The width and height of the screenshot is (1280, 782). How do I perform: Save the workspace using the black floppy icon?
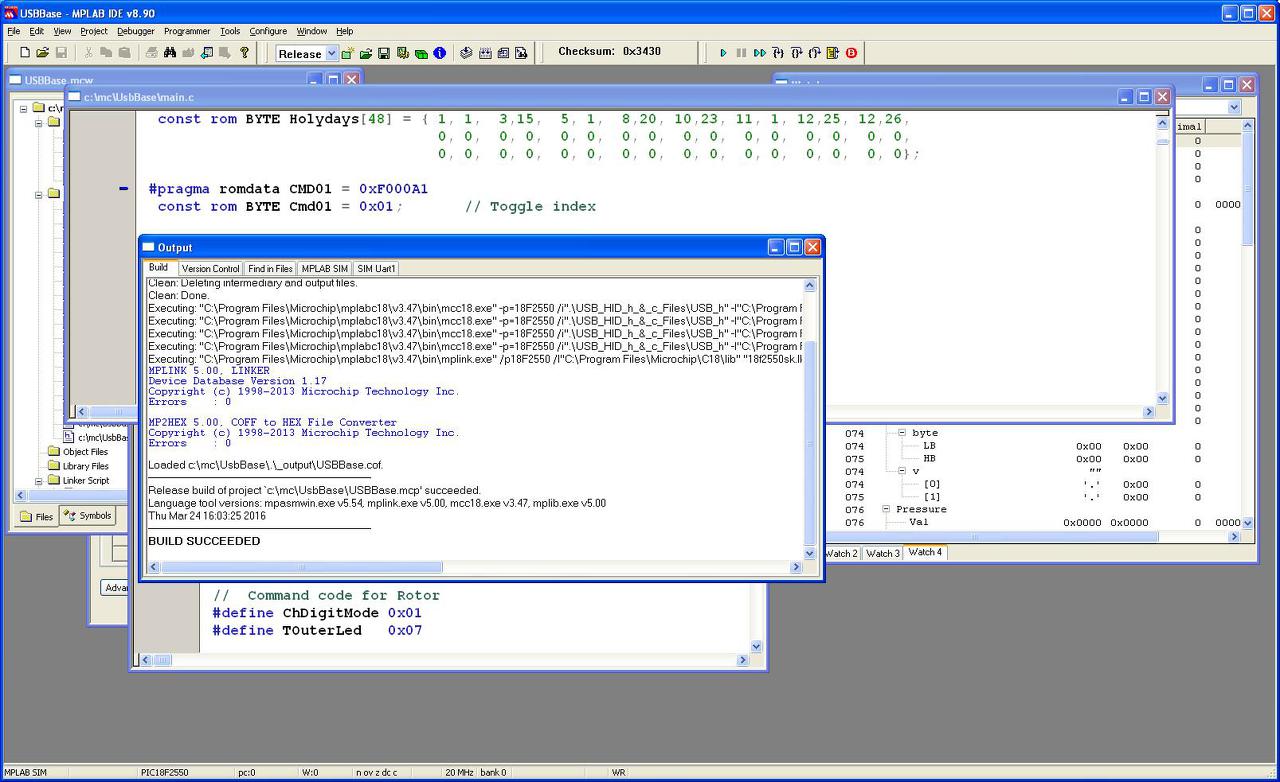click(x=384, y=53)
